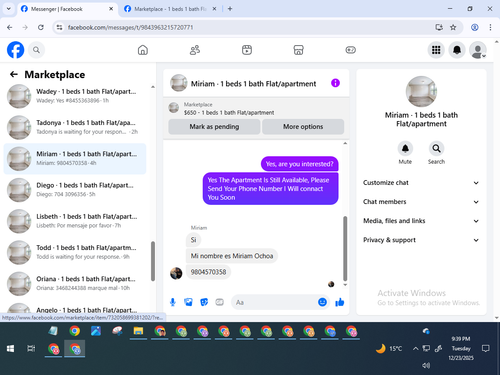Expand Privacy & support section

pos(421,240)
